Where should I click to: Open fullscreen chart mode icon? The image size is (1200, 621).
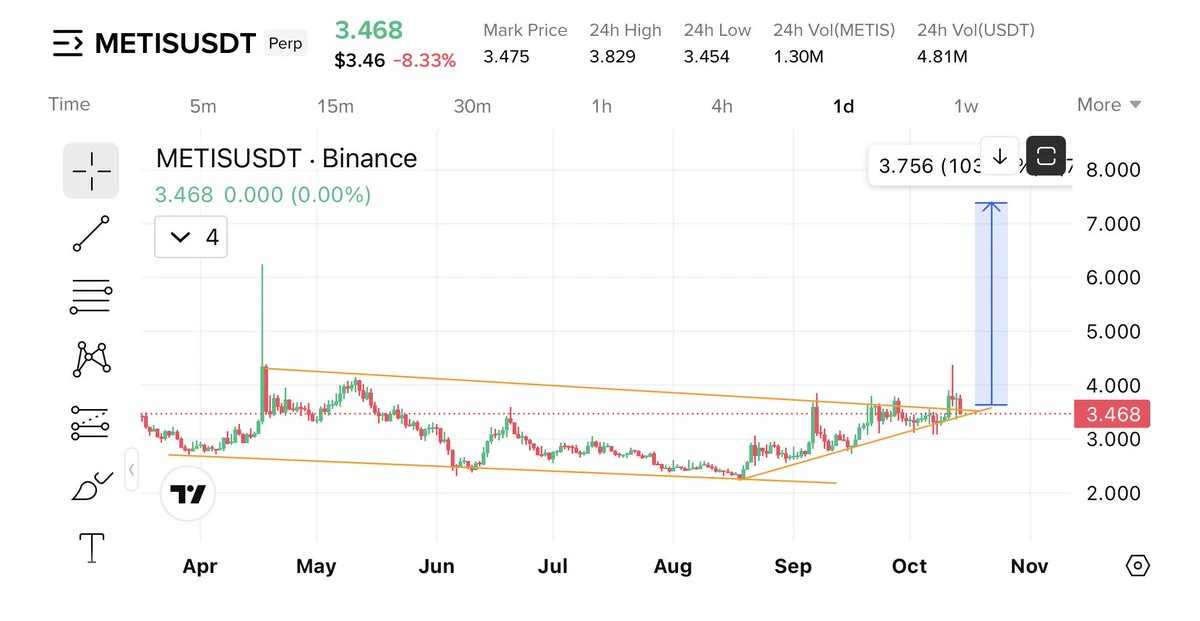point(1046,156)
